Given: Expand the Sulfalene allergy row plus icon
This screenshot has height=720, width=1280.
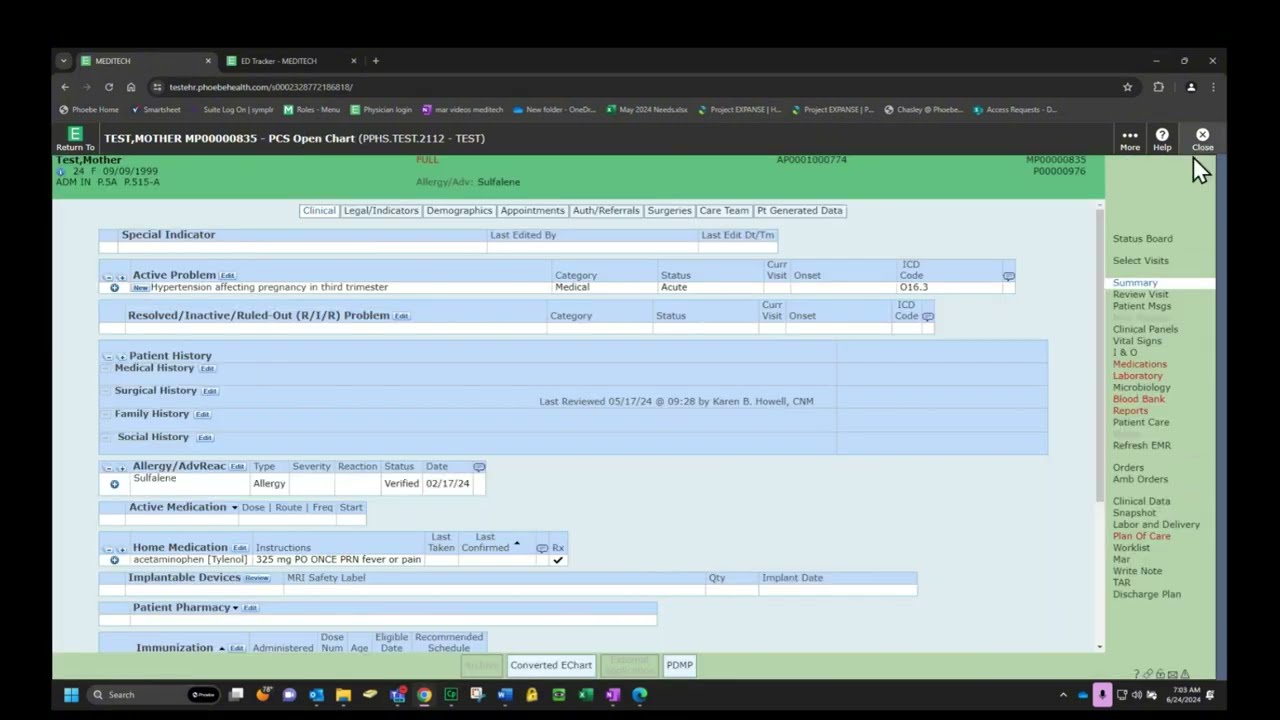Looking at the screenshot, I should pyautogui.click(x=114, y=484).
